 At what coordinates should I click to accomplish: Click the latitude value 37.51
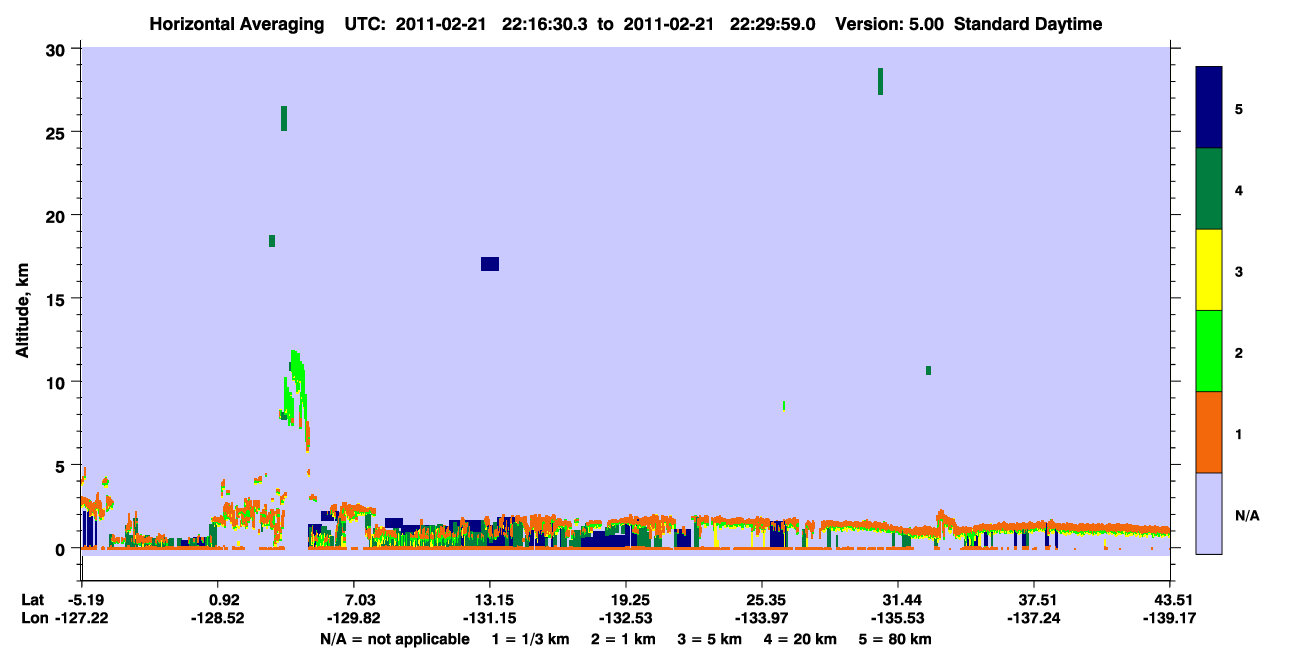point(1034,600)
